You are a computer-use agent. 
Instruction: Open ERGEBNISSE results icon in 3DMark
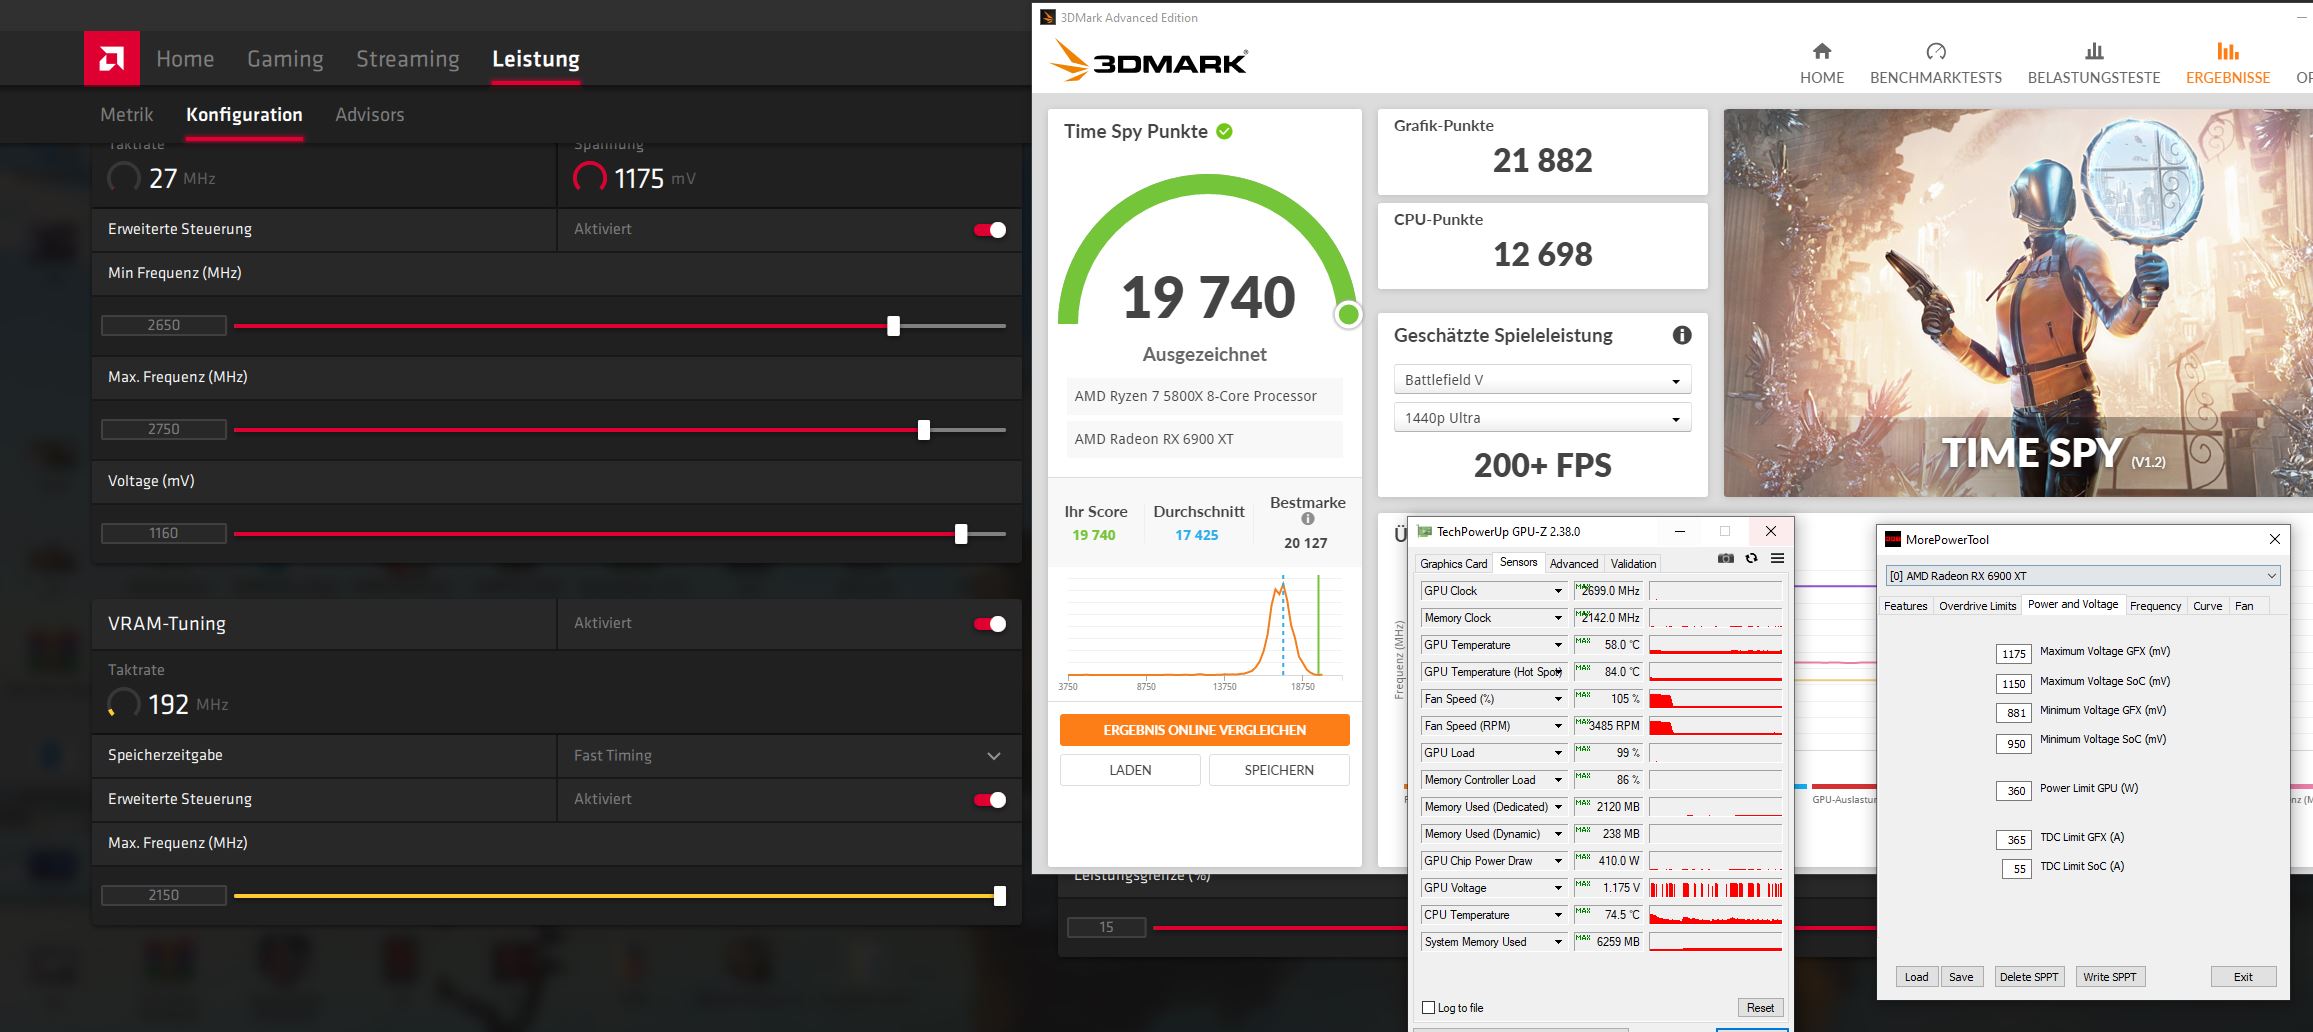tap(2228, 51)
